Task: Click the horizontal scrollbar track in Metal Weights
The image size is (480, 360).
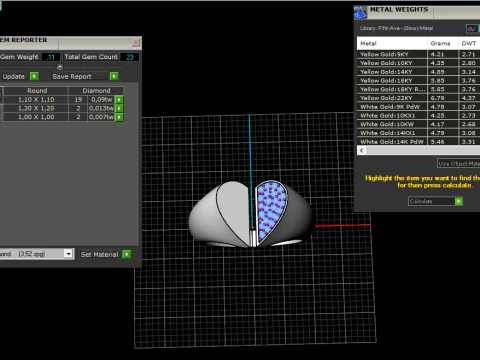Action: click(x=423, y=150)
